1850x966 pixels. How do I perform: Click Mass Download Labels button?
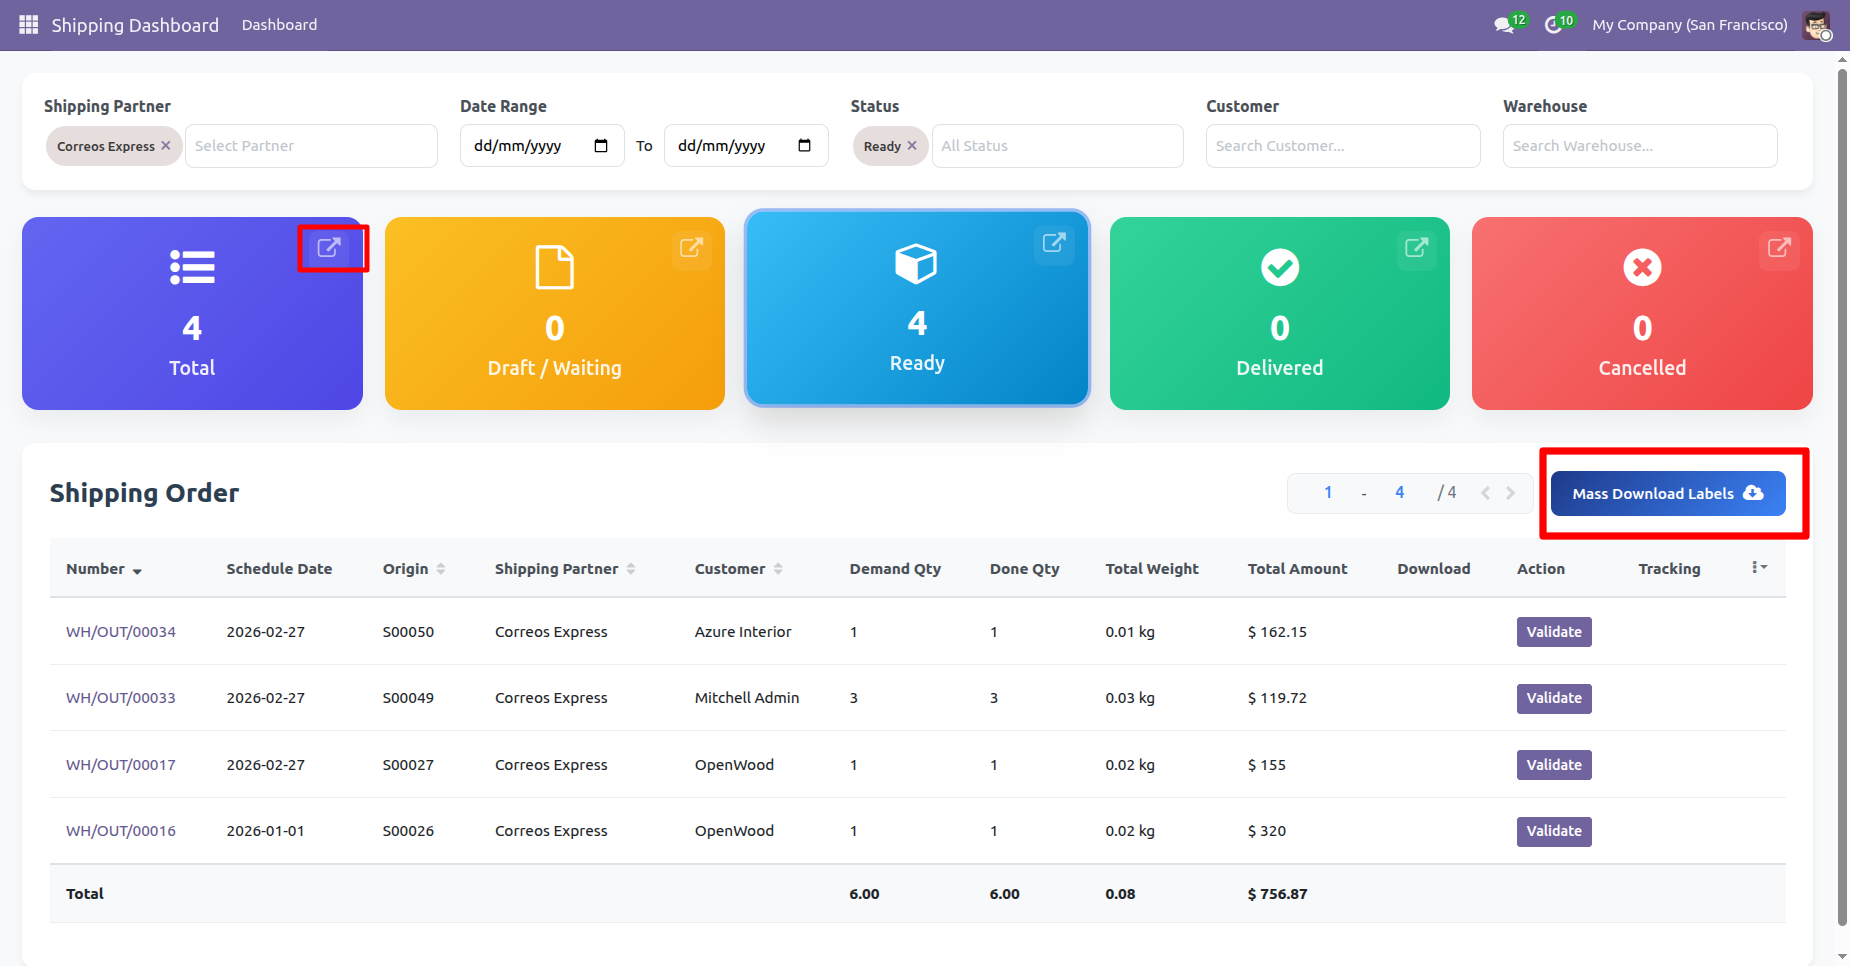1667,494
